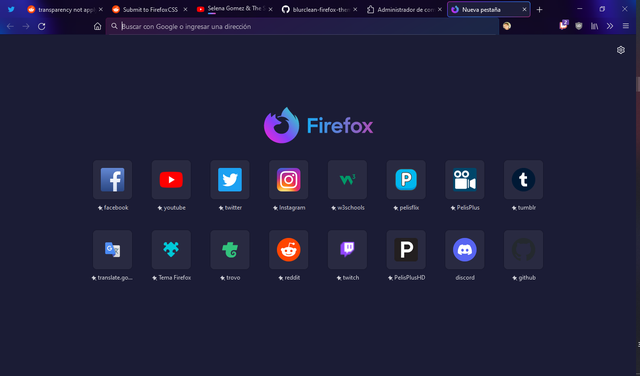This screenshot has height=376, width=640.
Task: Switch to the Selena Gomez YouTube tab
Action: pos(235,9)
